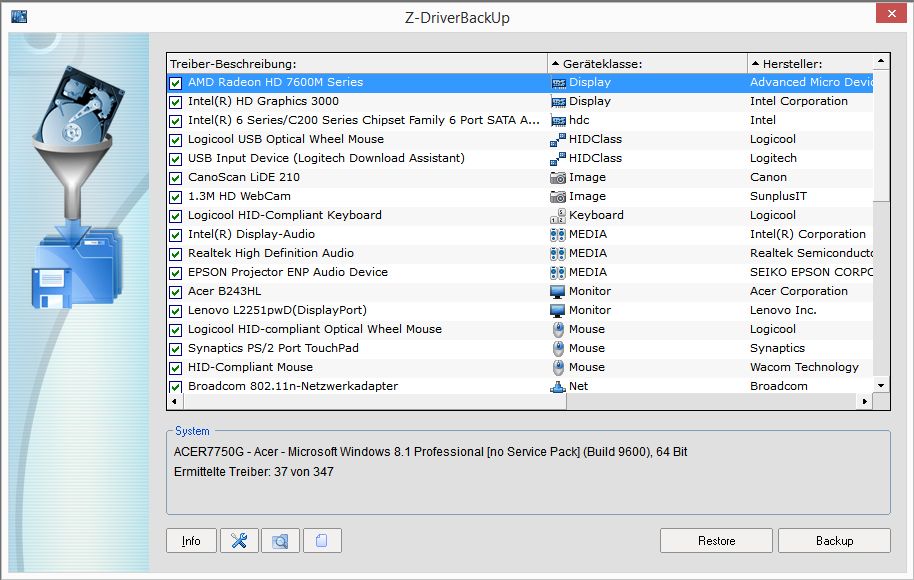Click the Keyboard class icon

coord(558,216)
